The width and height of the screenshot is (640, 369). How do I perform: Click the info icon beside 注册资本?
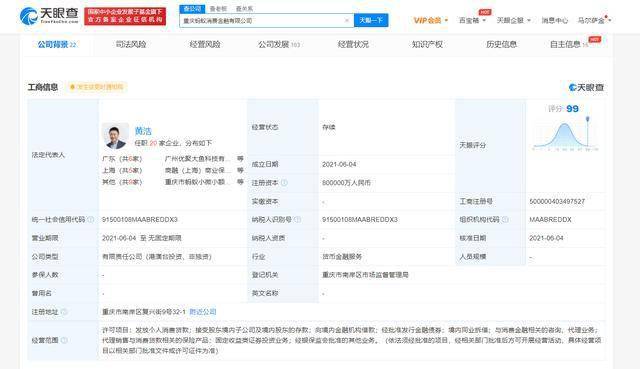(284, 183)
